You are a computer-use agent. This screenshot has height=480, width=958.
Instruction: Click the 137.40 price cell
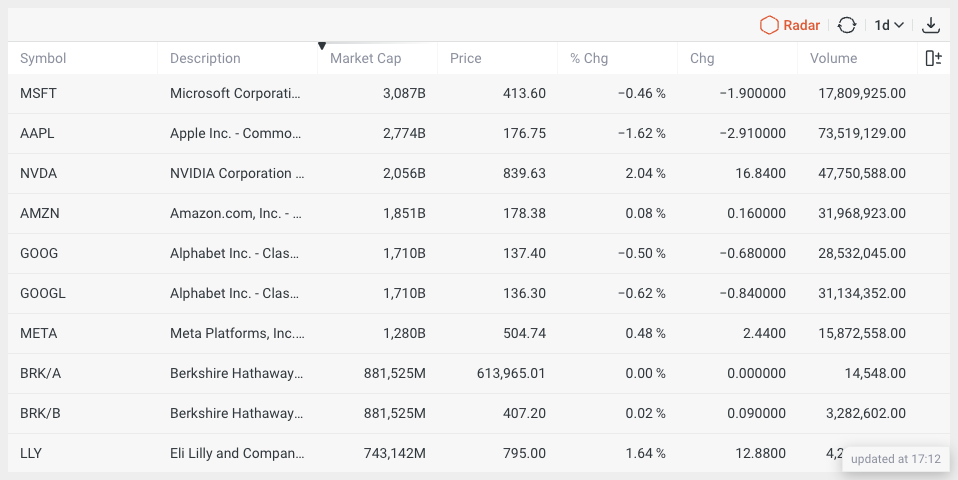pyautogui.click(x=524, y=253)
